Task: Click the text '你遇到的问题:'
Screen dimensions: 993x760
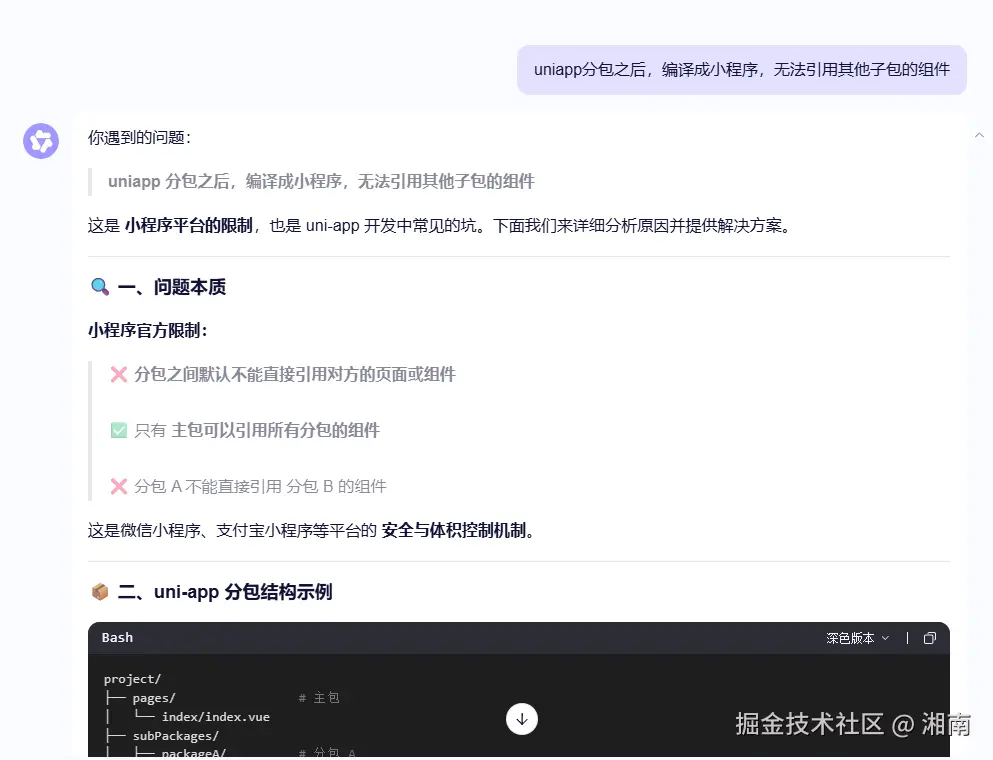Action: 139,137
